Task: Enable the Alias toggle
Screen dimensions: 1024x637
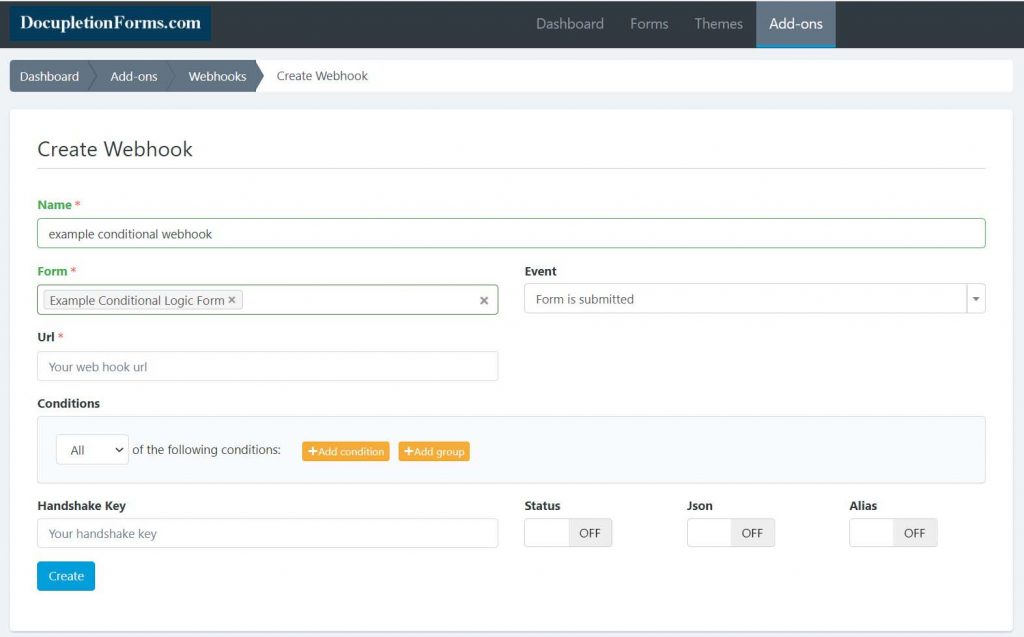Action: 892,532
